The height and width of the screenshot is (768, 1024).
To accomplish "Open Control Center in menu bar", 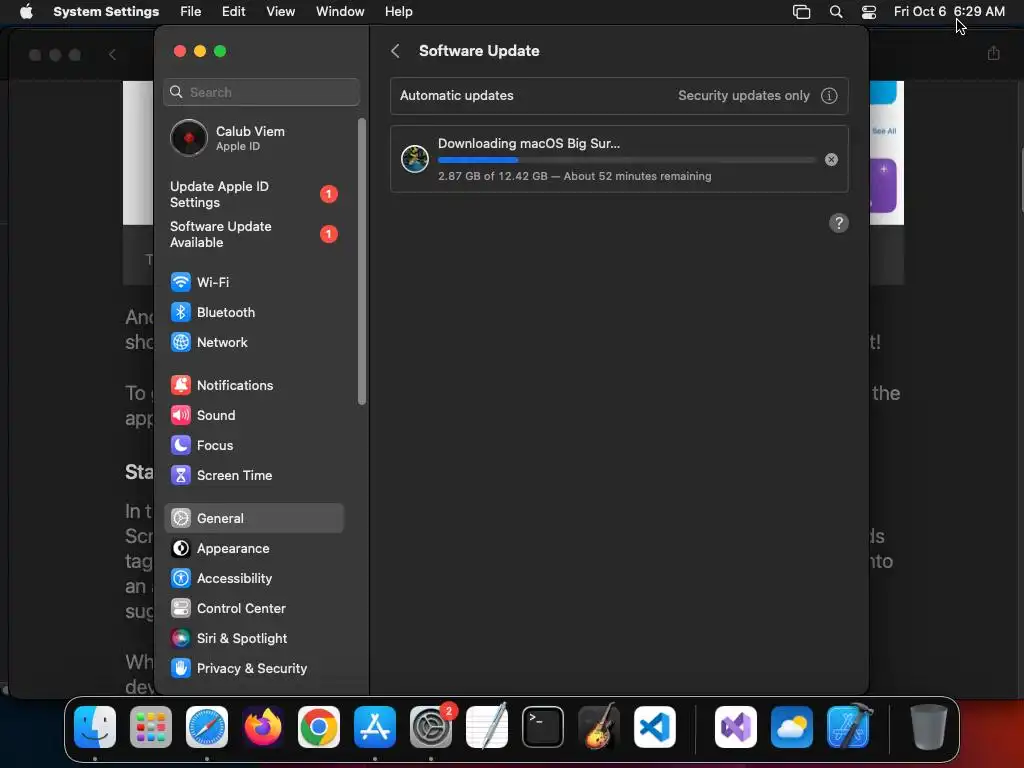I will pyautogui.click(x=869, y=12).
